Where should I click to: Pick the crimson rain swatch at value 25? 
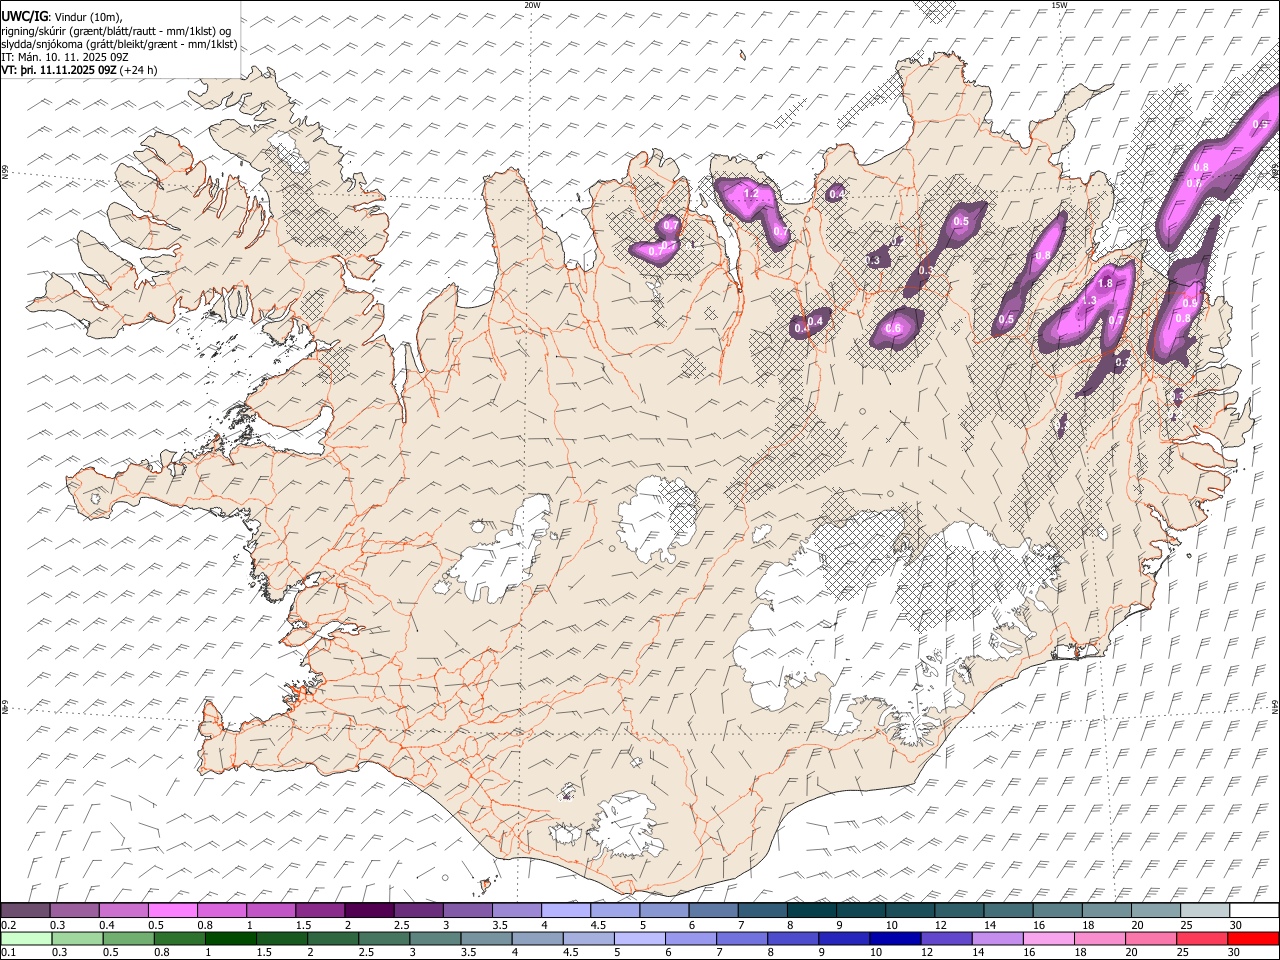[1203, 939]
